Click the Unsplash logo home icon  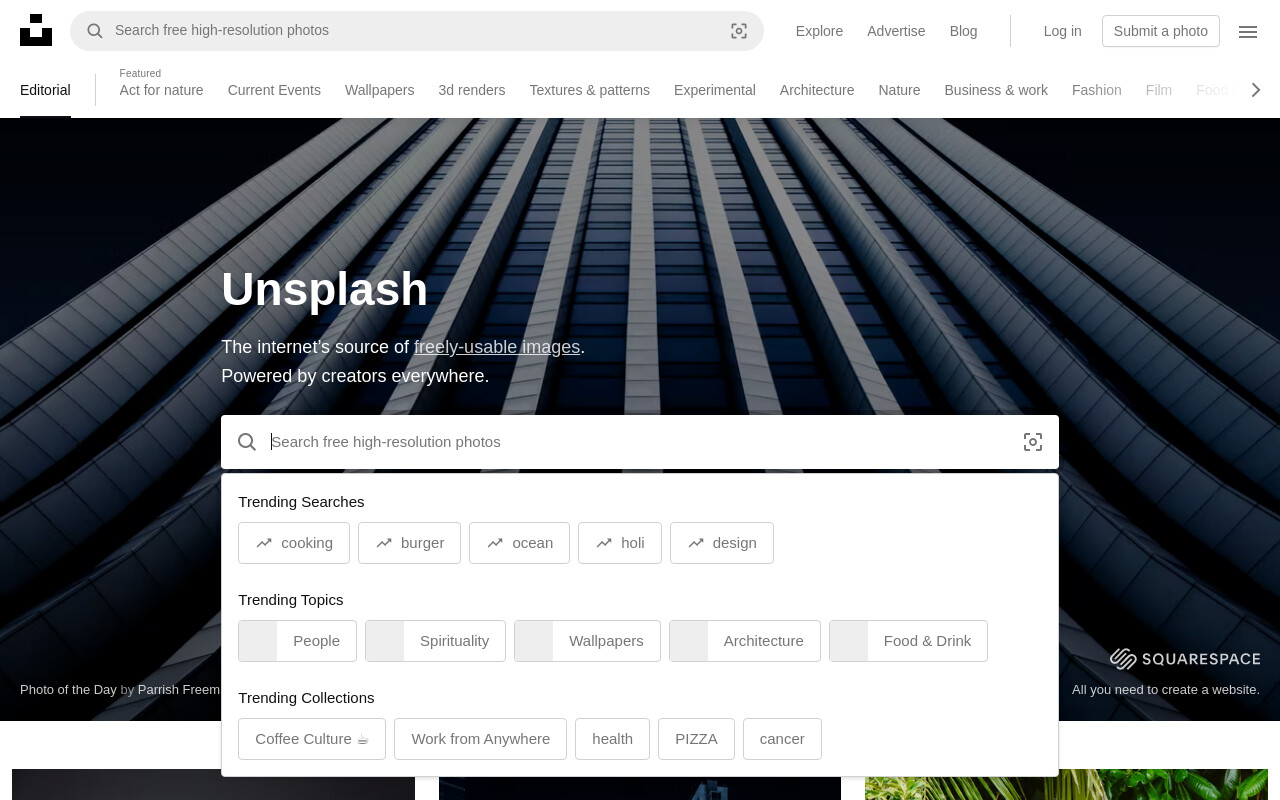[36, 30]
